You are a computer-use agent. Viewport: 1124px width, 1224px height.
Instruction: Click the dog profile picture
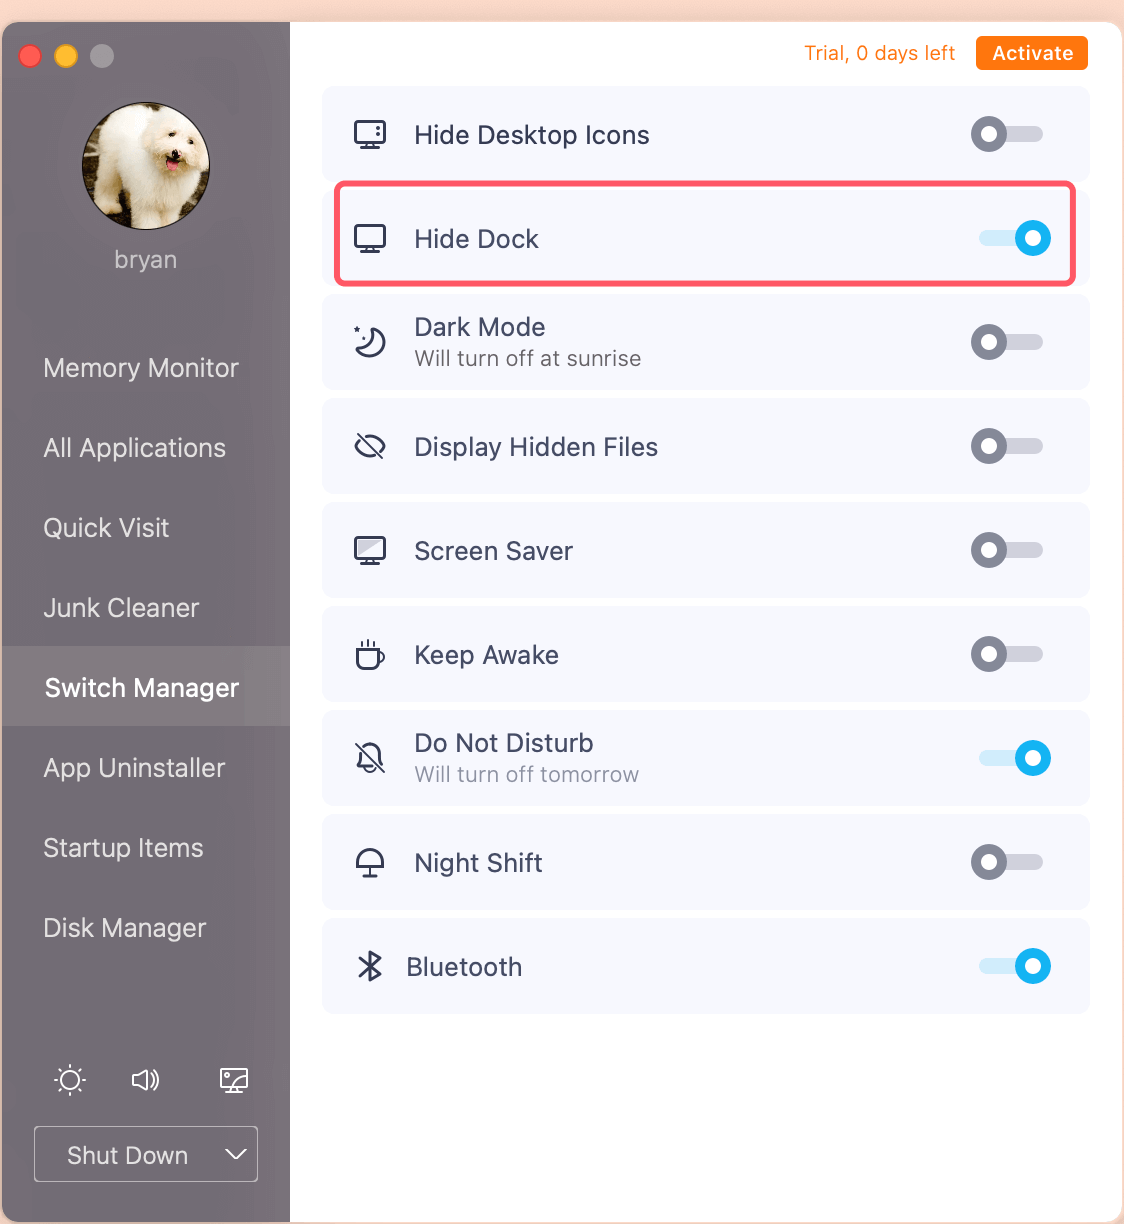point(146,166)
